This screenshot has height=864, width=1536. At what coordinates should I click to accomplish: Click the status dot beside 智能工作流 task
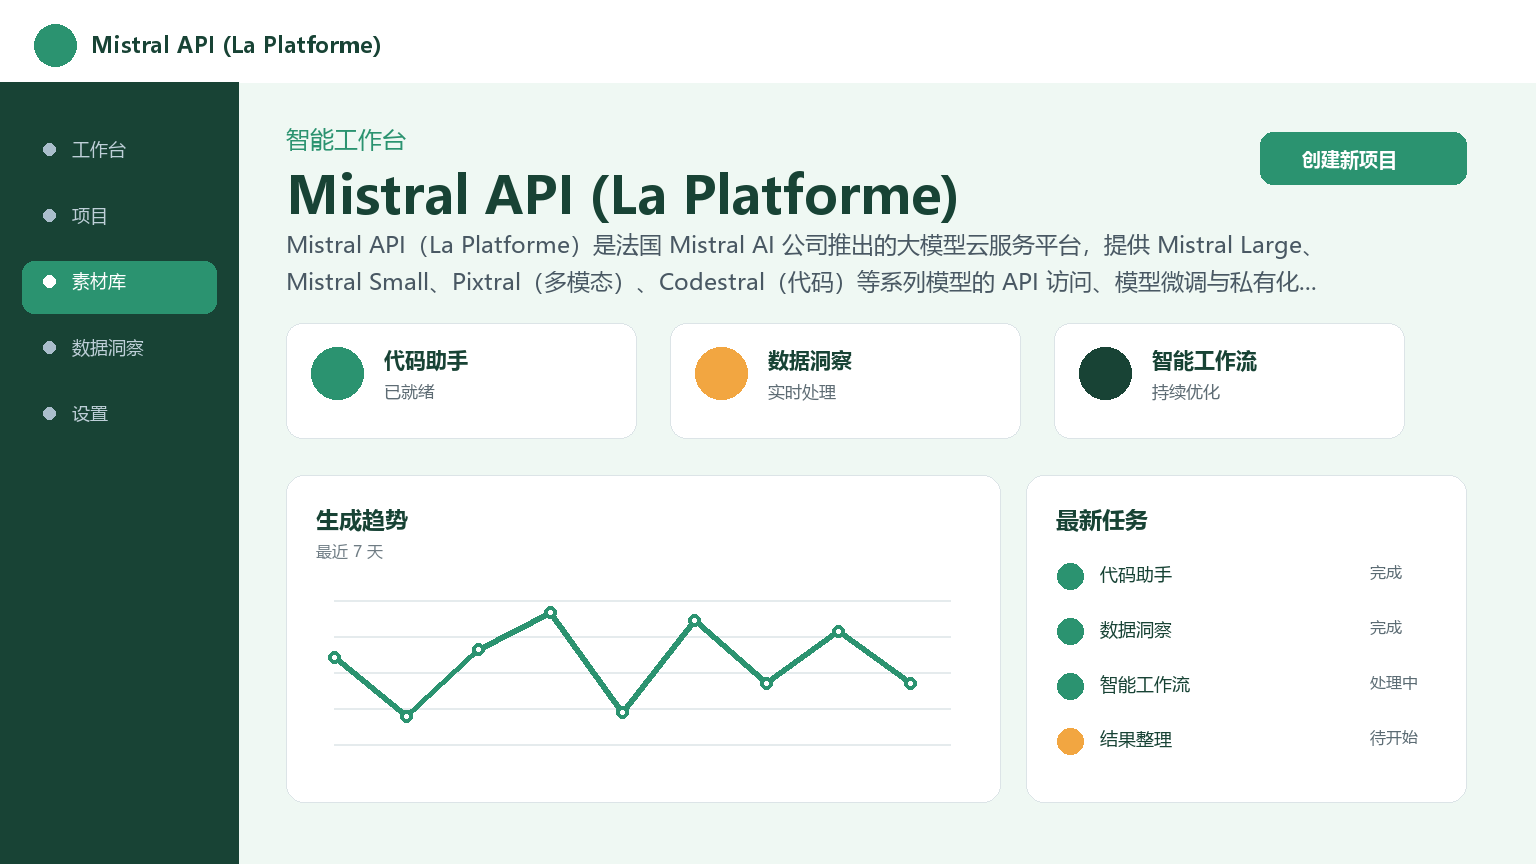click(x=1070, y=686)
